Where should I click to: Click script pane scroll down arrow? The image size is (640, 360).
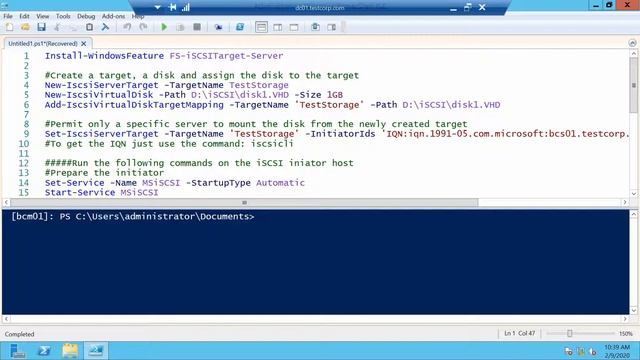(x=633, y=194)
